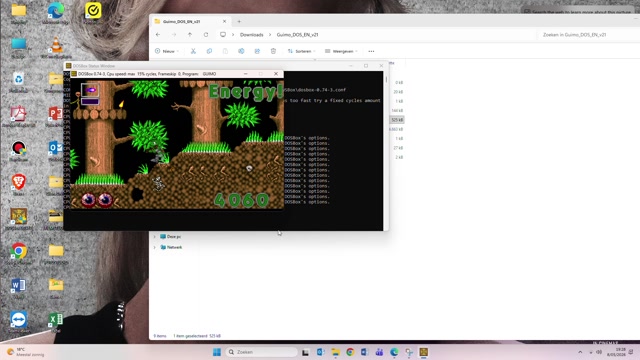The image size is (640, 360).
Task: Open Excel desktop shortcut
Action: coord(56,320)
